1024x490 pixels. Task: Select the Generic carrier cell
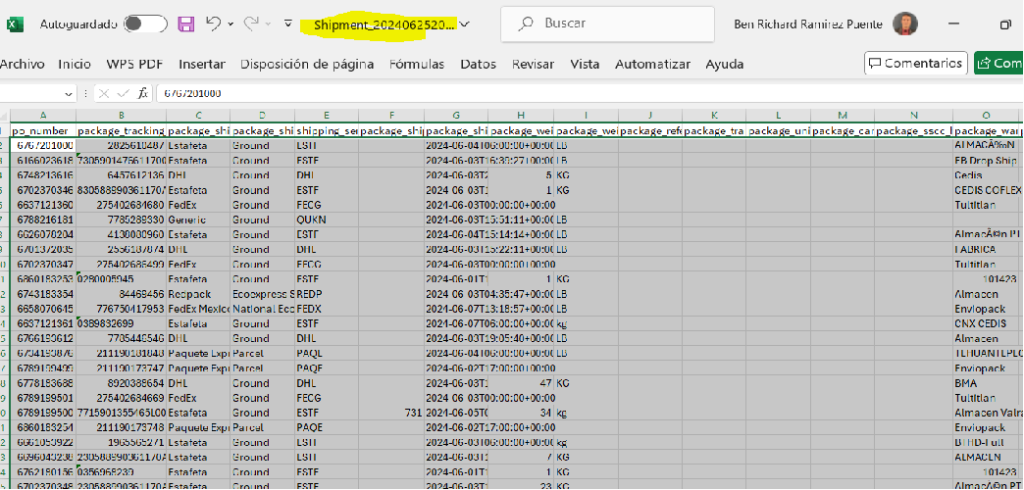tap(199, 220)
